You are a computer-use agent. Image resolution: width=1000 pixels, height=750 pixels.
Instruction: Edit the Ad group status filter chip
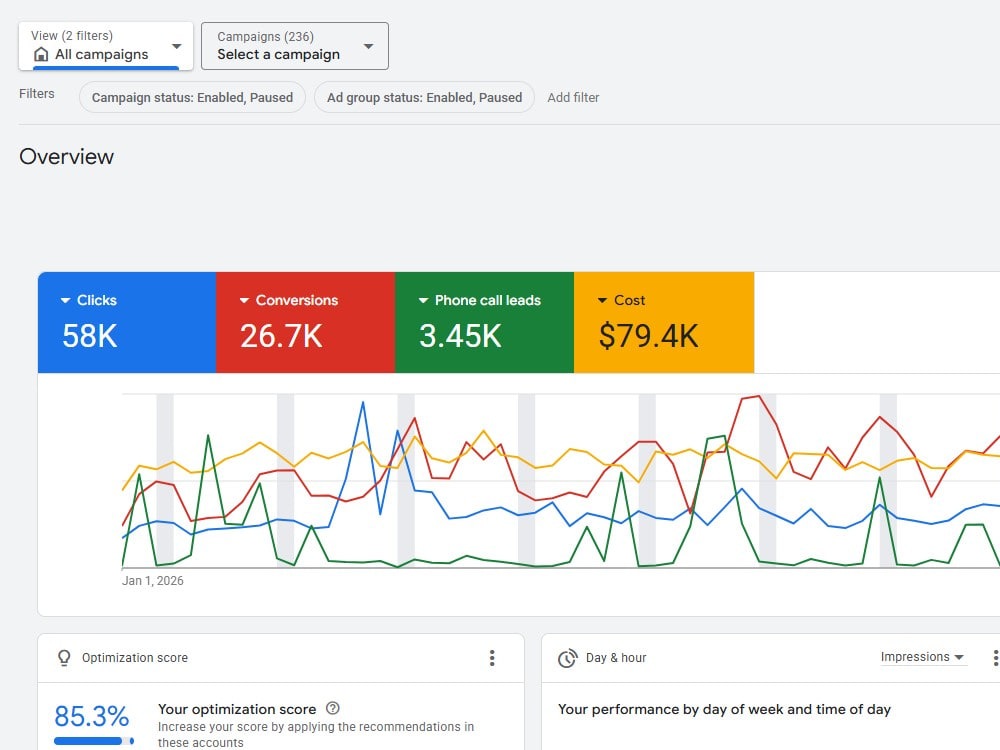(424, 98)
